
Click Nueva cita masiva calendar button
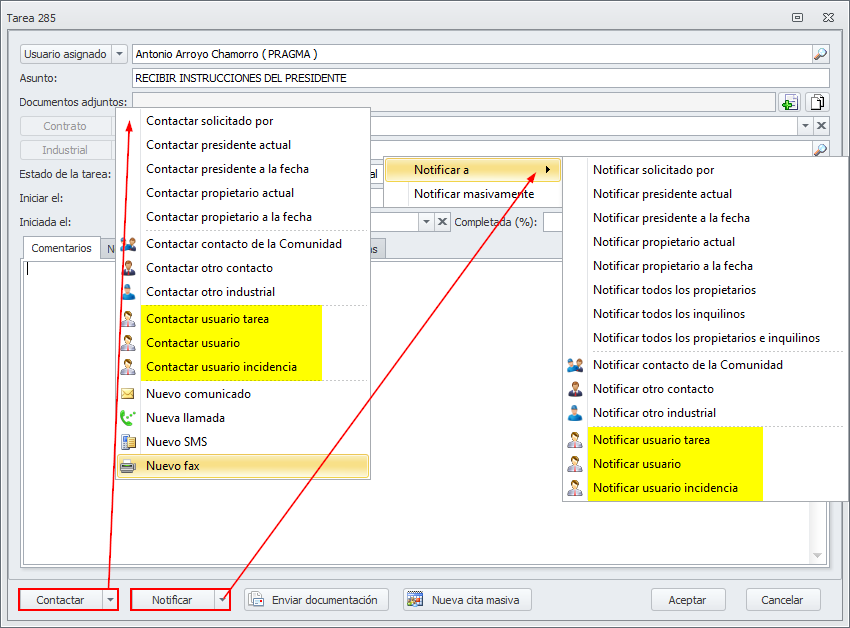tap(467, 600)
